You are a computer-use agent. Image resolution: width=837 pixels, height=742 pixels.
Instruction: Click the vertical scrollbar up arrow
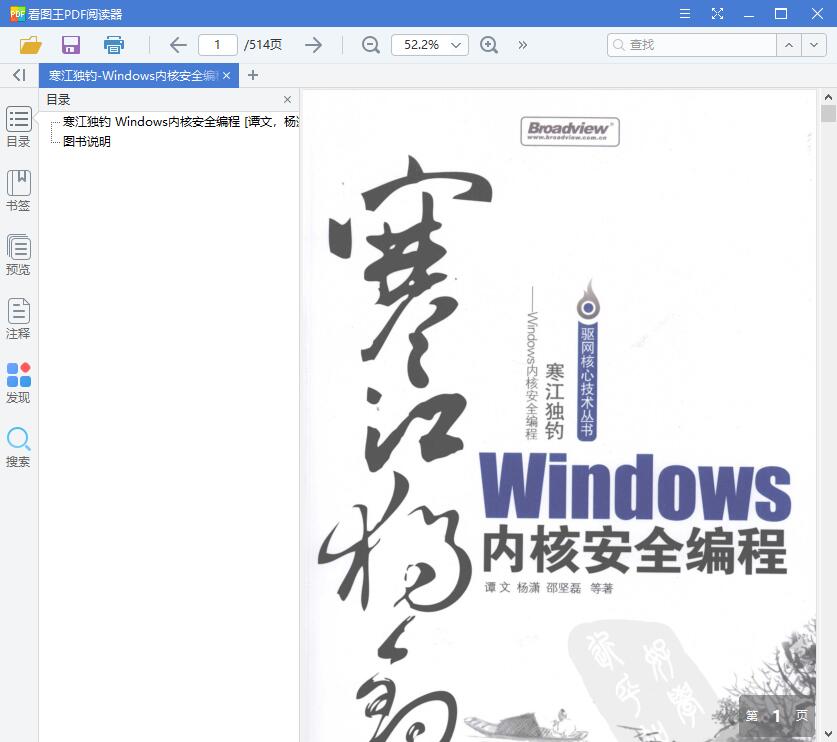pyautogui.click(x=828, y=97)
